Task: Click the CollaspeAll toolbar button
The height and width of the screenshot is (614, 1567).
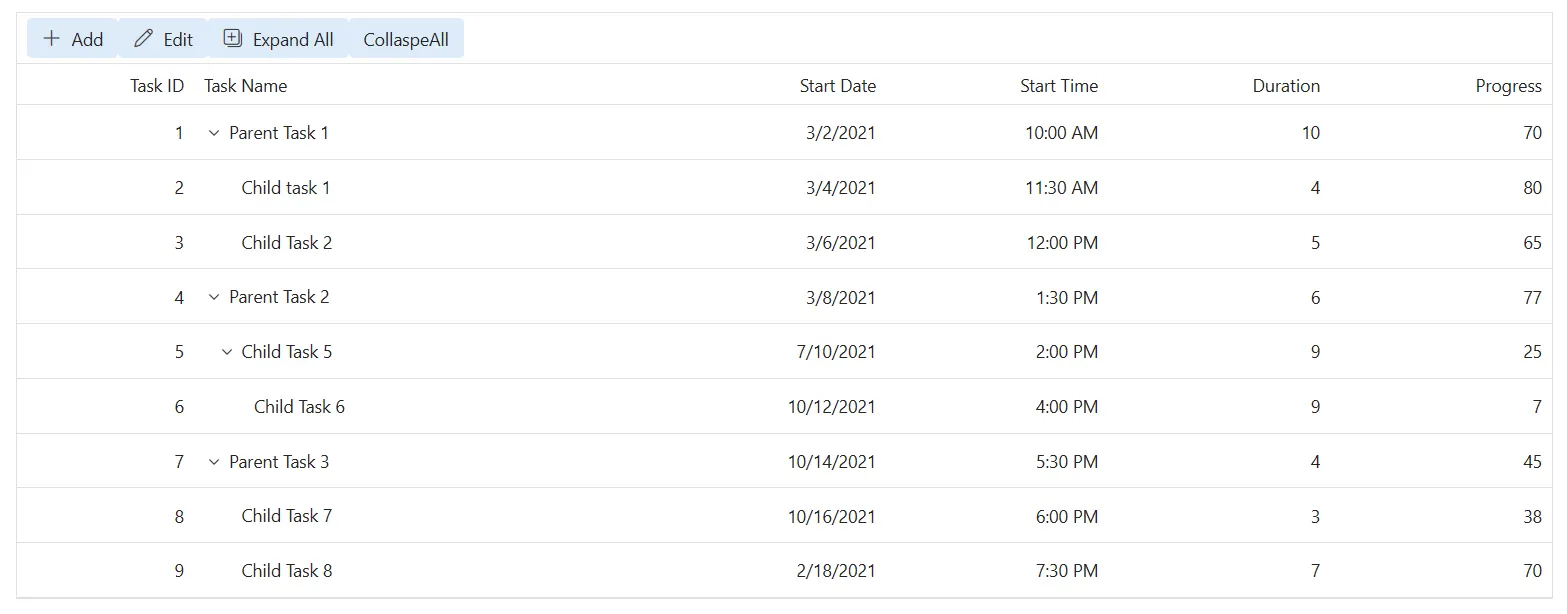Action: [406, 39]
